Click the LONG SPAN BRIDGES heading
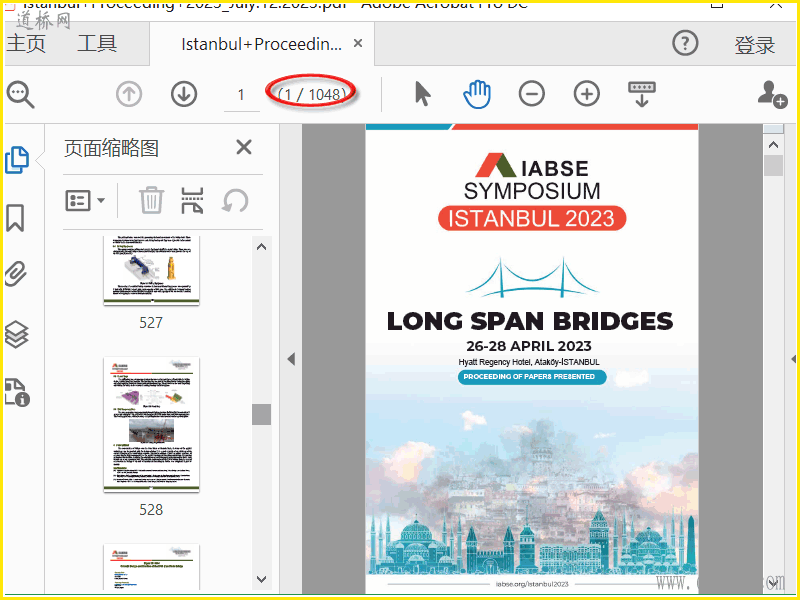This screenshot has height=600, width=800. click(x=530, y=321)
